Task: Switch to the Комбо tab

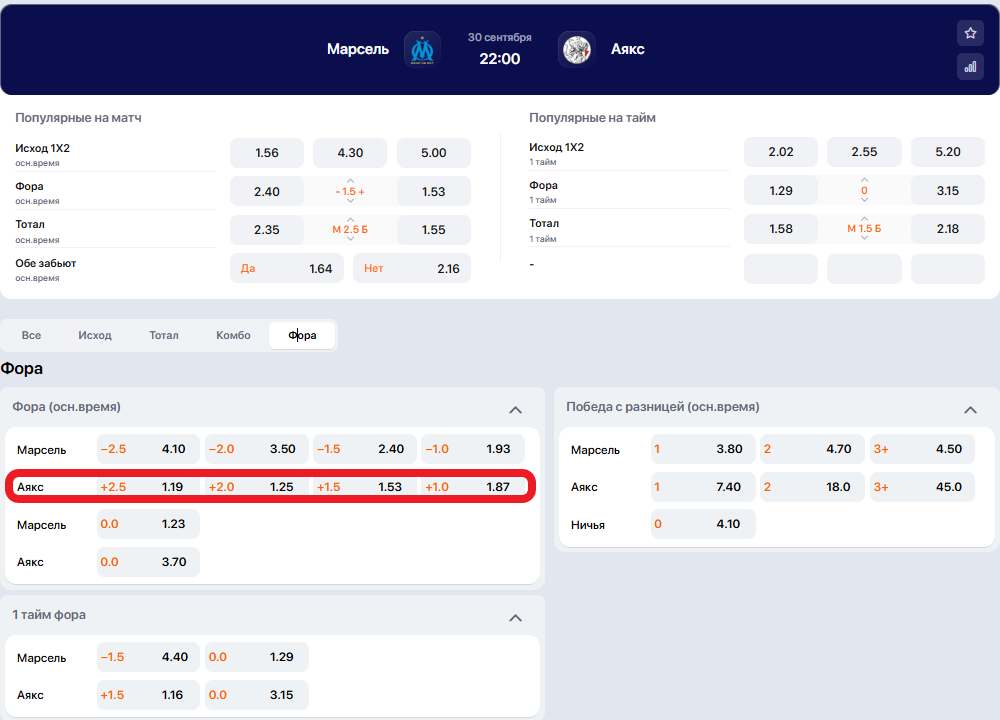Action: [x=233, y=335]
